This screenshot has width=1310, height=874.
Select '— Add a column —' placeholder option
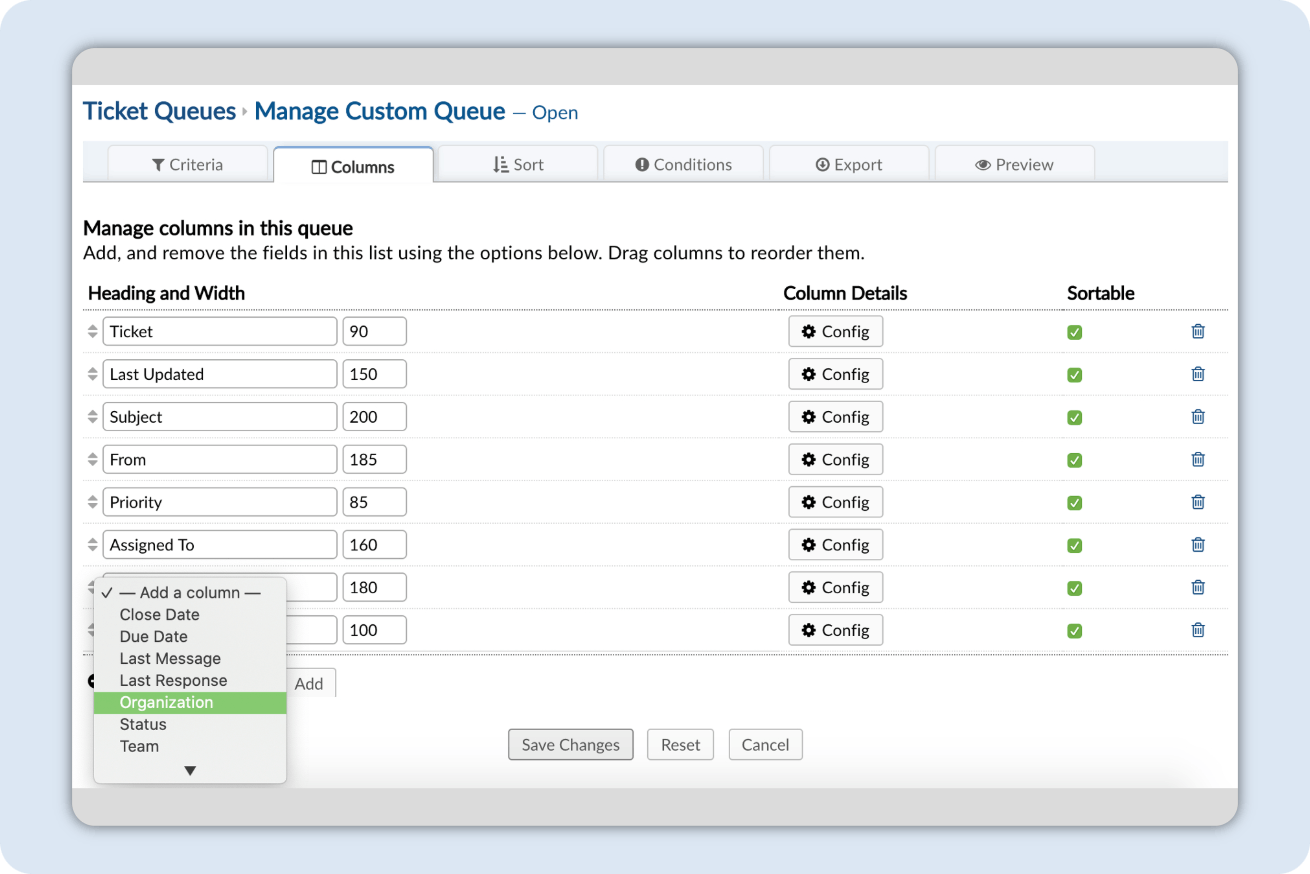point(190,592)
